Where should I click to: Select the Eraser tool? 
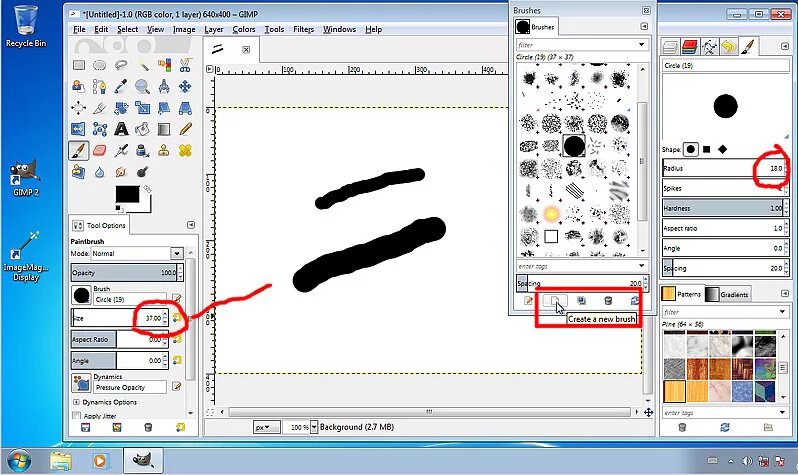tap(100, 151)
